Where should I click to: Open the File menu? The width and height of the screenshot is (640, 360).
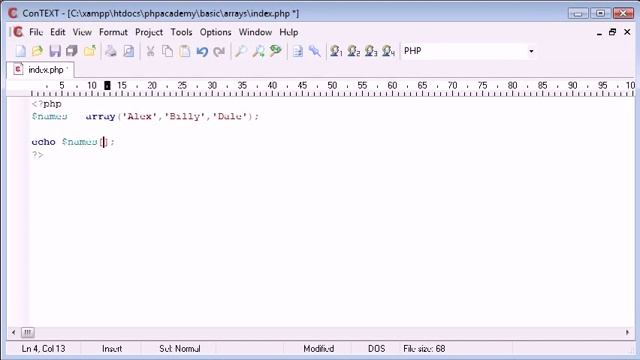pyautogui.click(x=36, y=32)
